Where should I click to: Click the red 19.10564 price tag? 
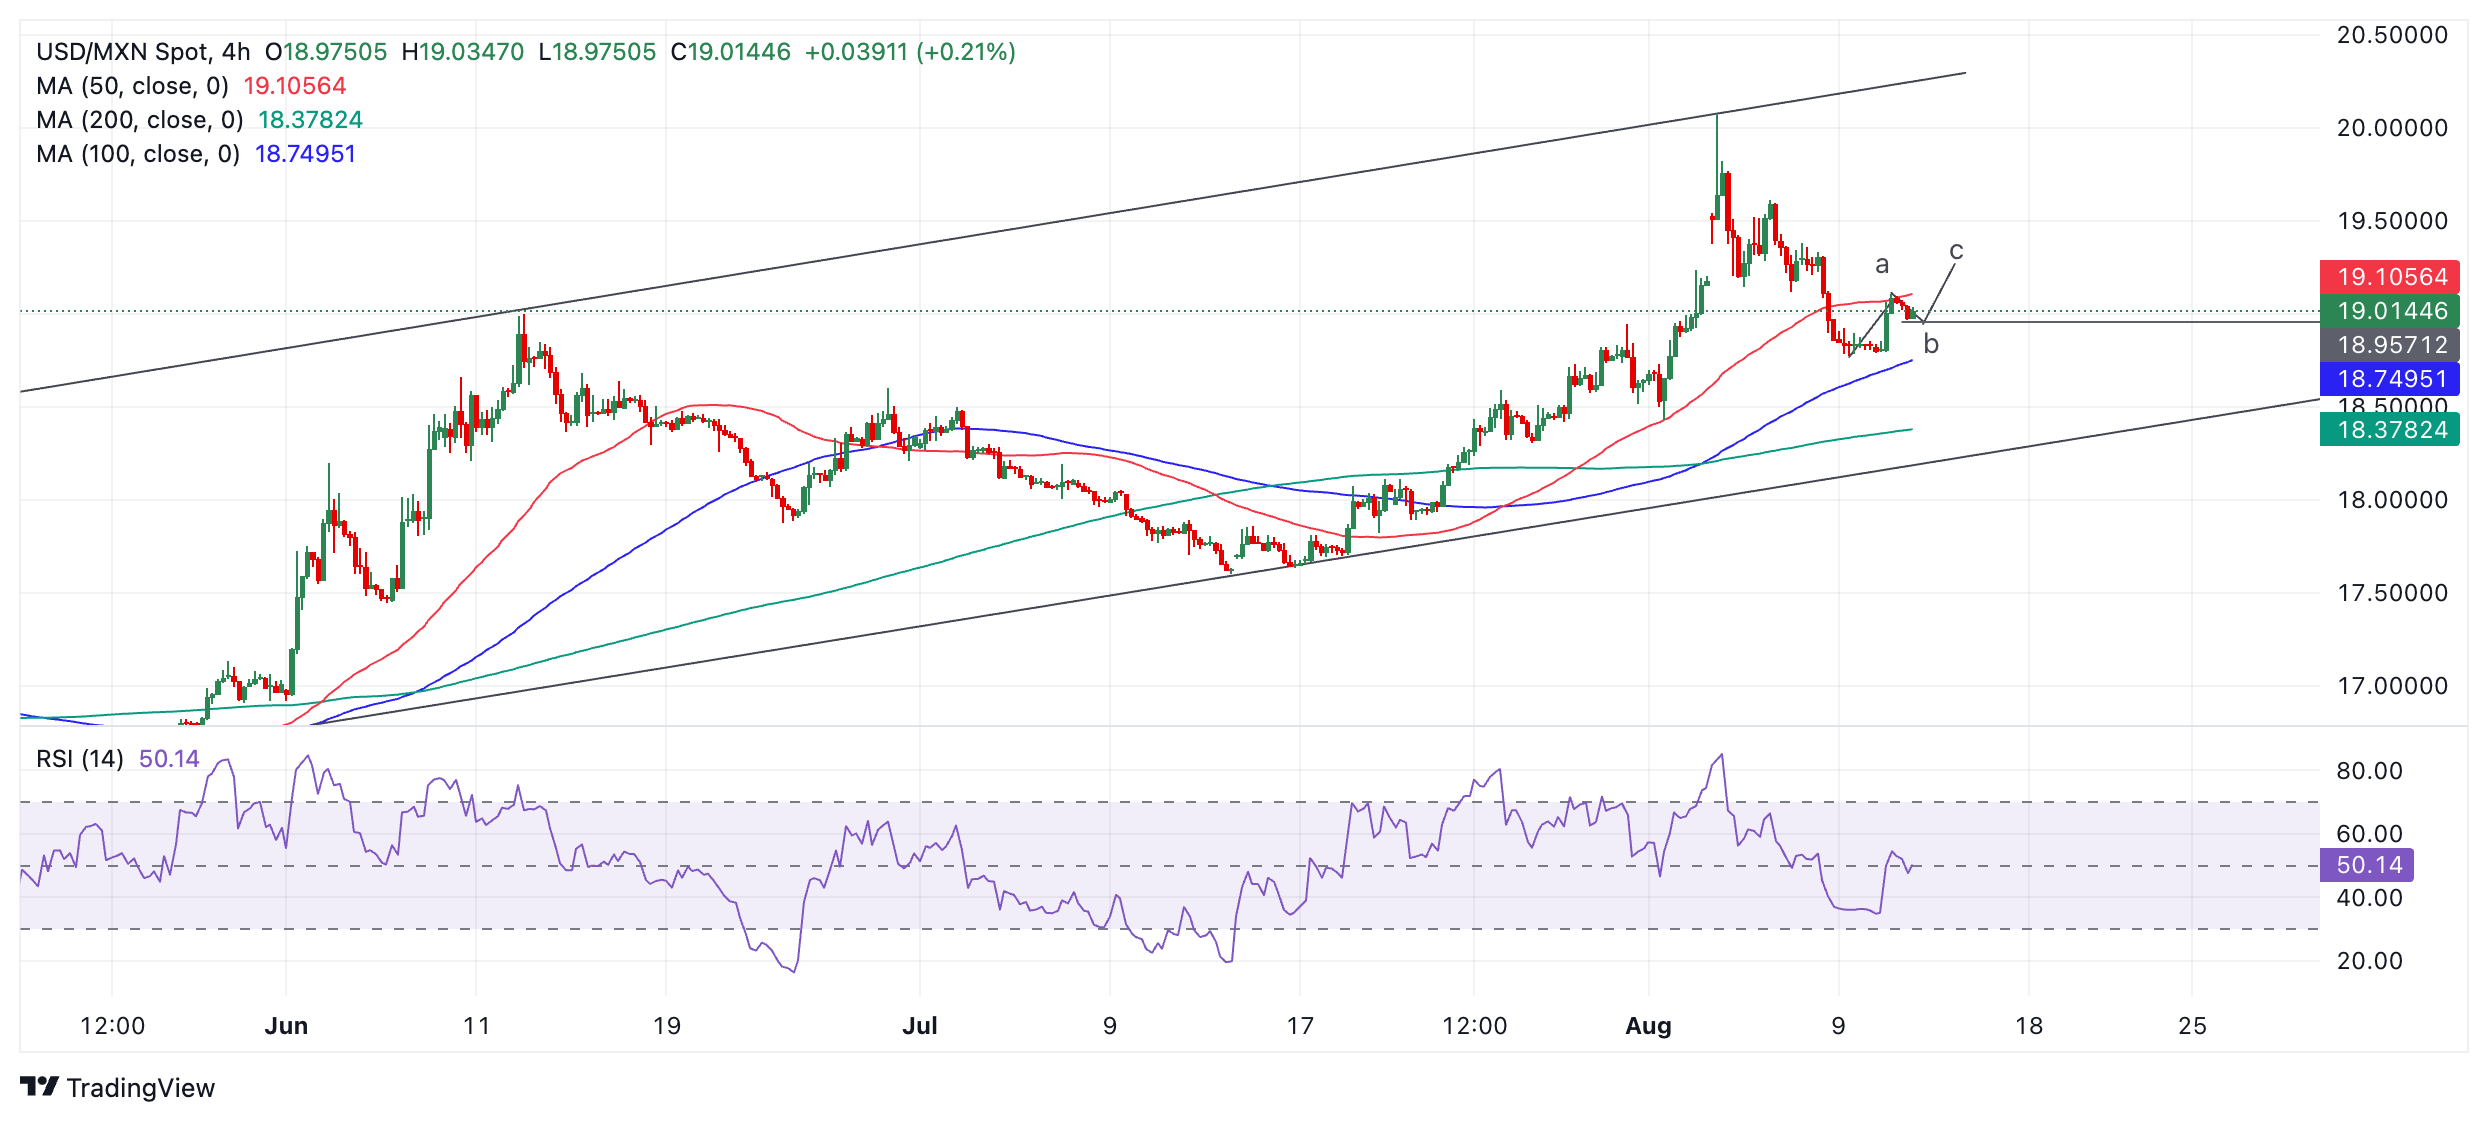[2390, 277]
